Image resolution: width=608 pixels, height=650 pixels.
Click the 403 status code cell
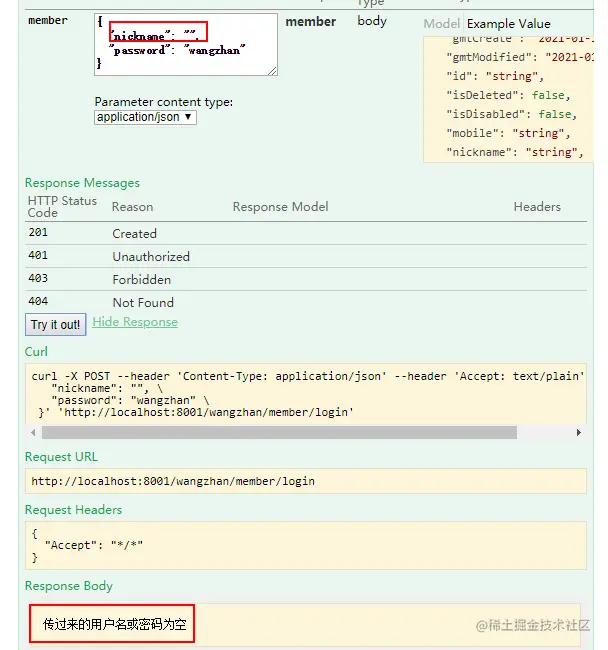[x=38, y=278]
